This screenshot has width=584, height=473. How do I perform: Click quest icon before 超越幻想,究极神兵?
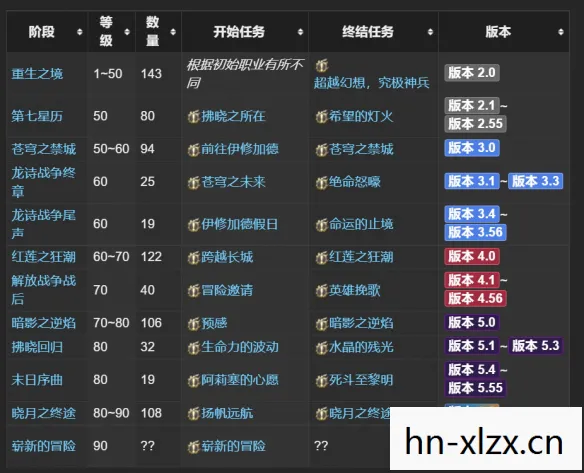(322, 66)
